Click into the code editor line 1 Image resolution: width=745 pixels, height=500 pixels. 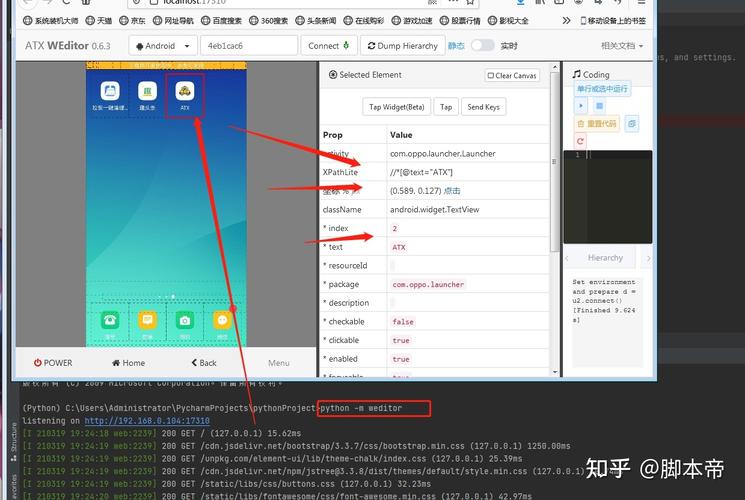click(618, 155)
